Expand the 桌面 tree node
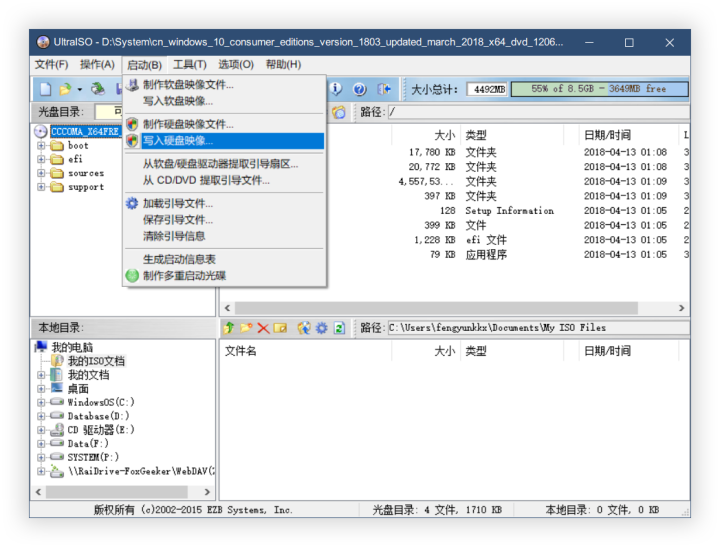Image resolution: width=720 pixels, height=547 pixels. click(x=41, y=389)
